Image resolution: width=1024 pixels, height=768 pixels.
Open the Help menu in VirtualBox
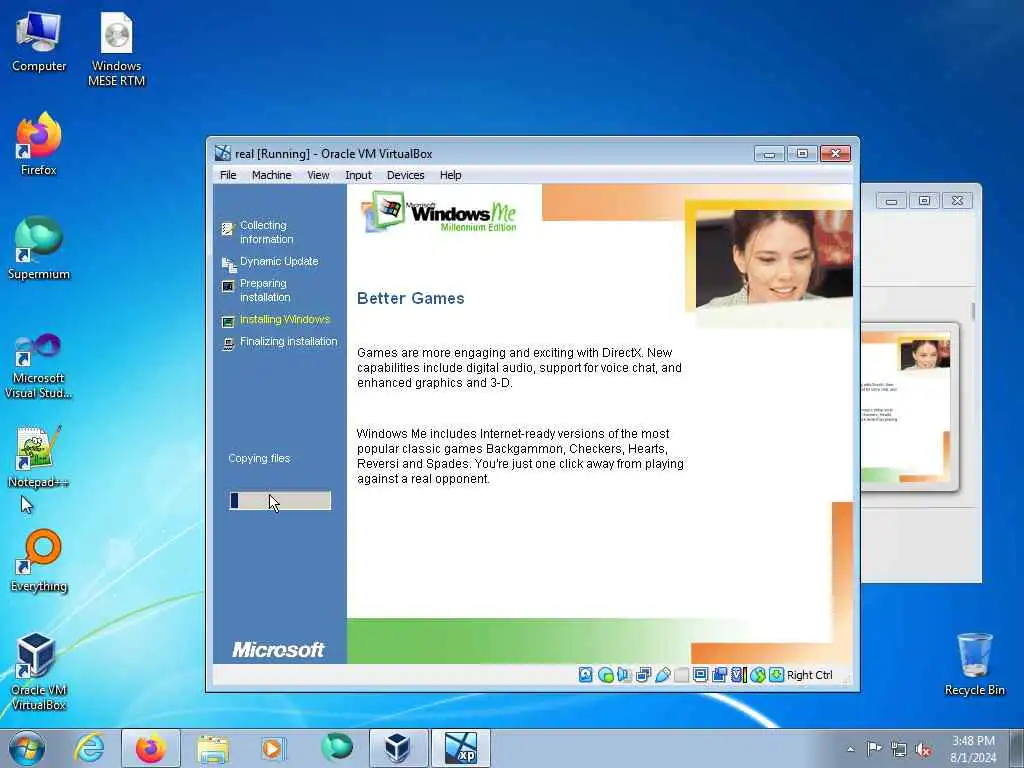tap(451, 175)
